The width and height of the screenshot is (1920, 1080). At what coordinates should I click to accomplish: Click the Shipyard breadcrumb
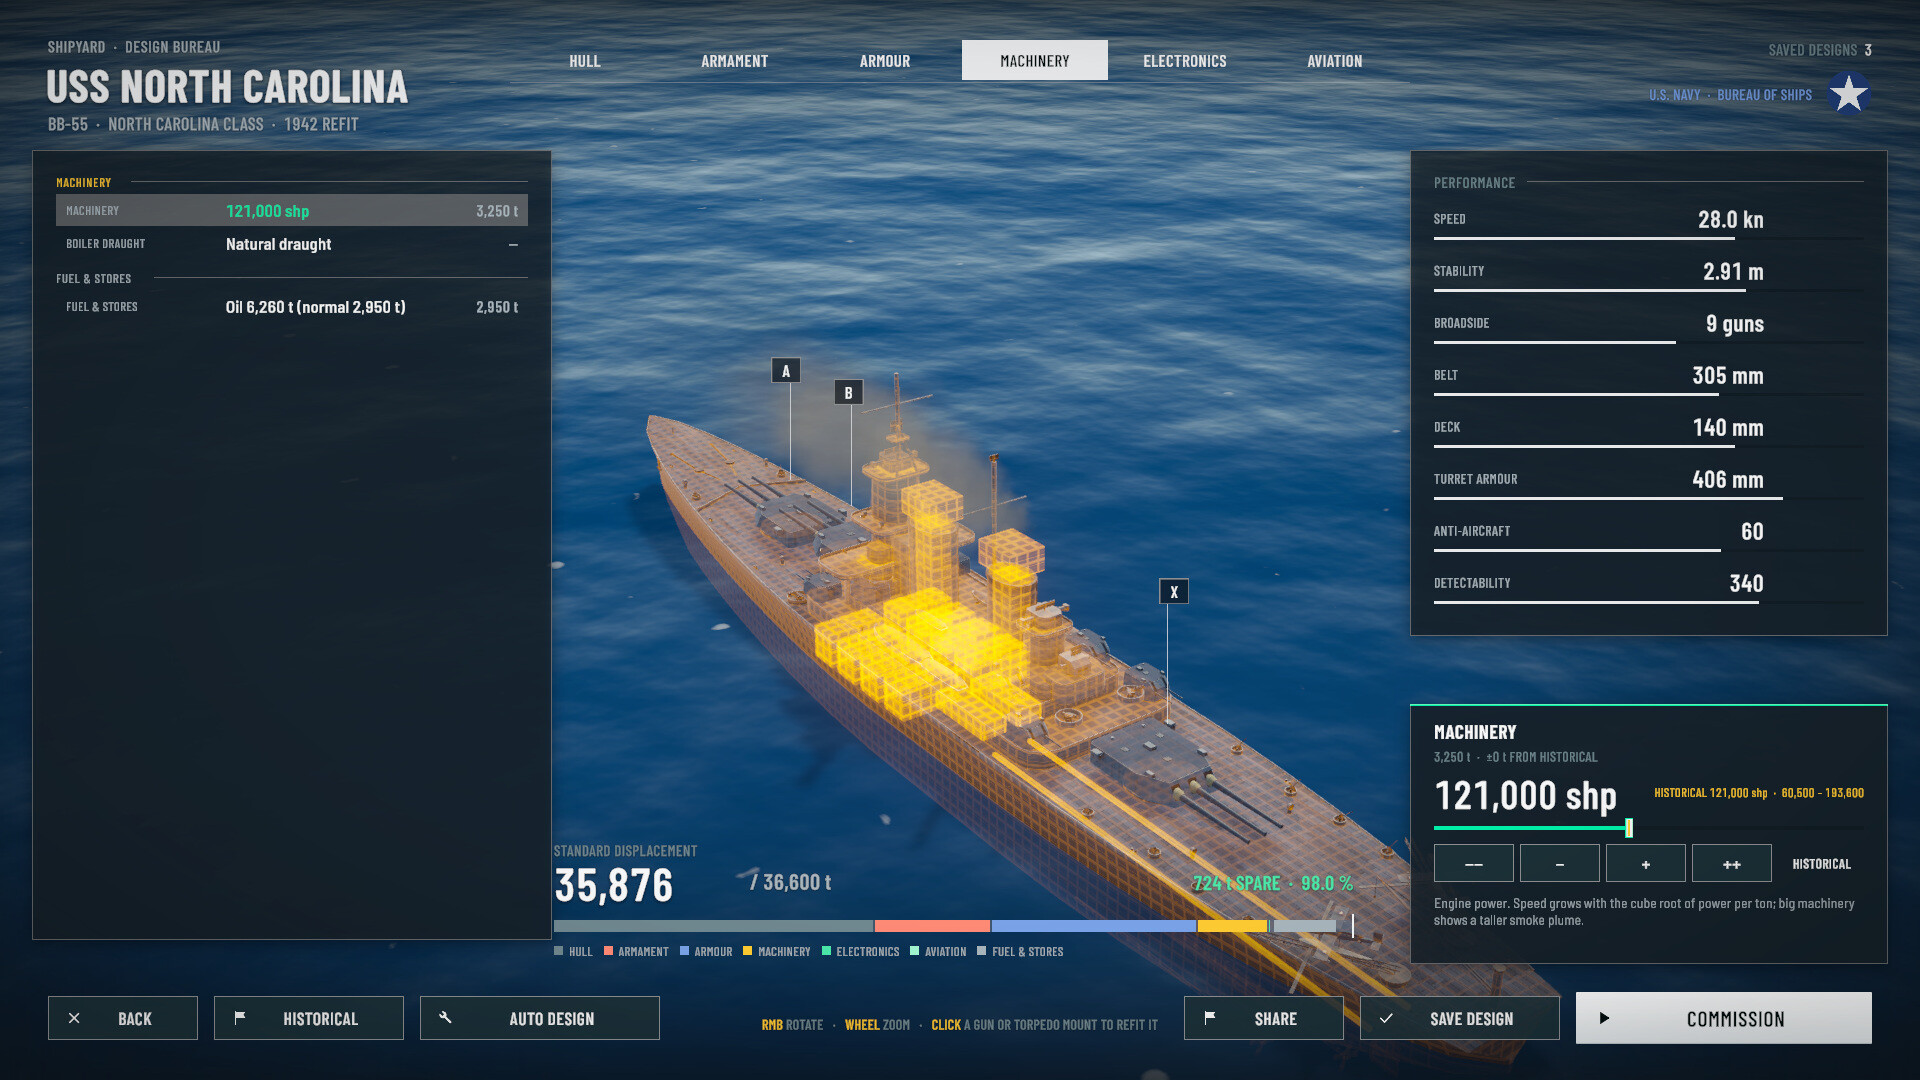point(76,47)
